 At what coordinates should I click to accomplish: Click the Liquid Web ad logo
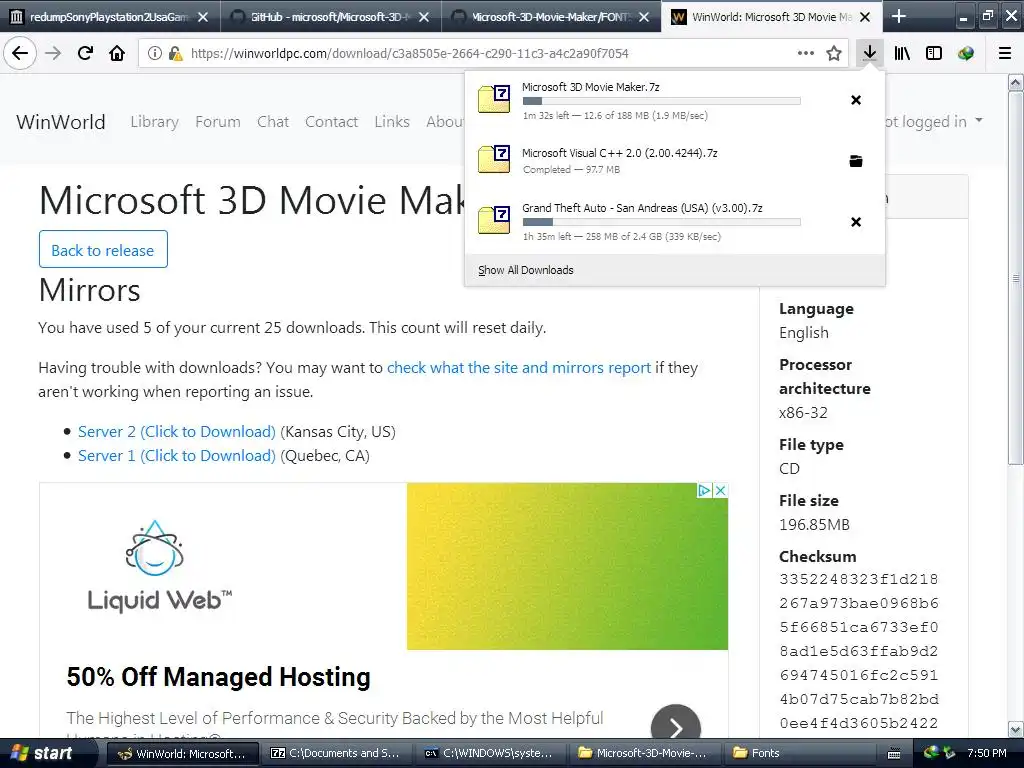(x=159, y=567)
